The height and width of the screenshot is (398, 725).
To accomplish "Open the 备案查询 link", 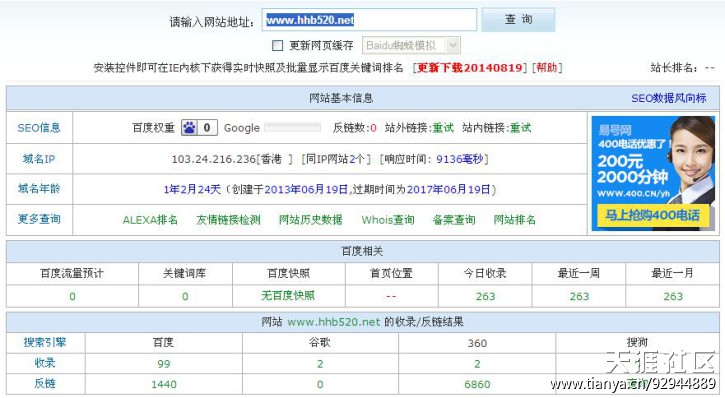I will click(454, 220).
